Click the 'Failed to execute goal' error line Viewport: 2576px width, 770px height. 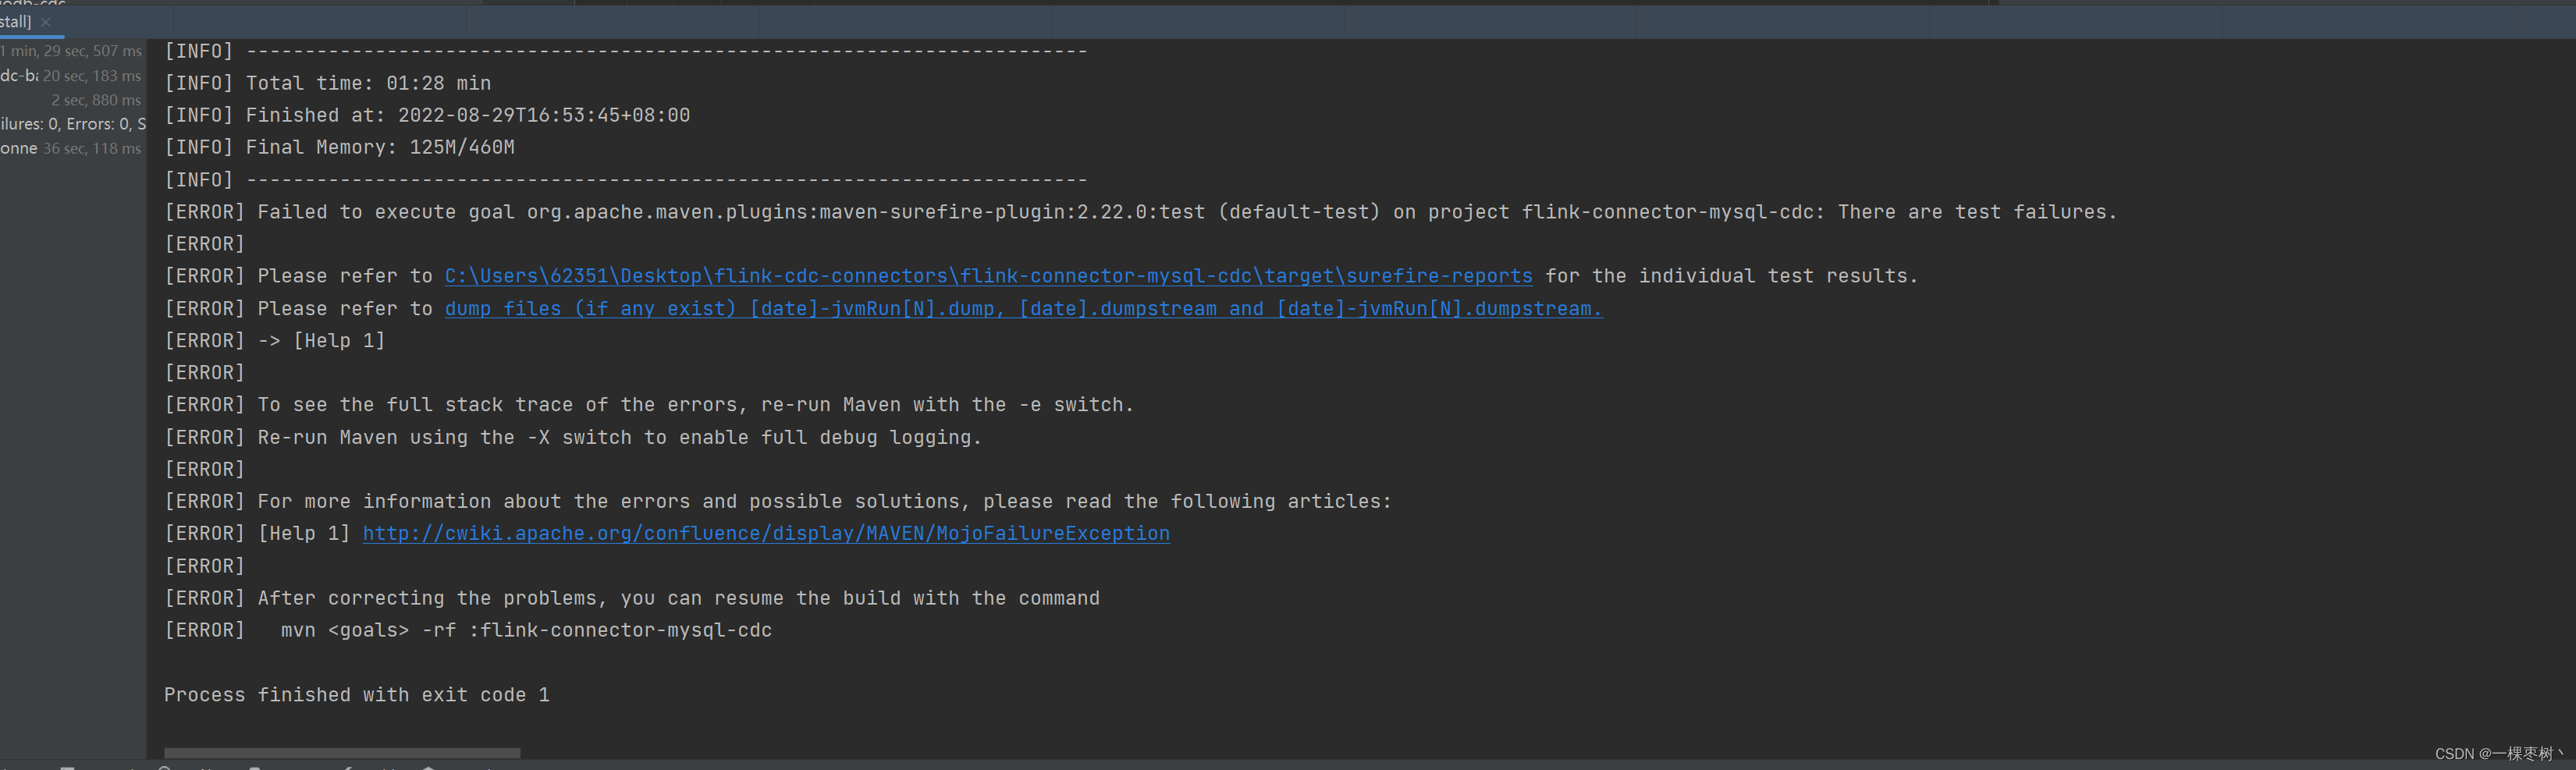click(1141, 212)
